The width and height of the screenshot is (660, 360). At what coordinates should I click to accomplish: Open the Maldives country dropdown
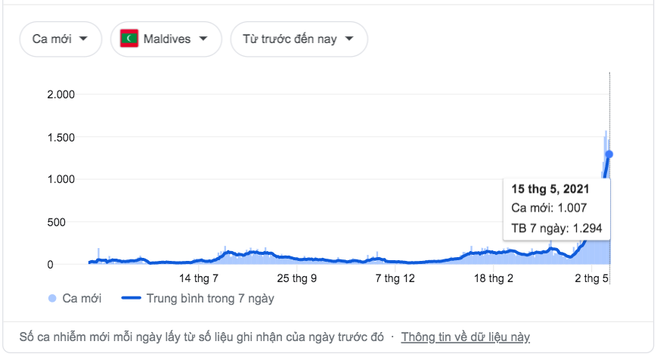[166, 39]
